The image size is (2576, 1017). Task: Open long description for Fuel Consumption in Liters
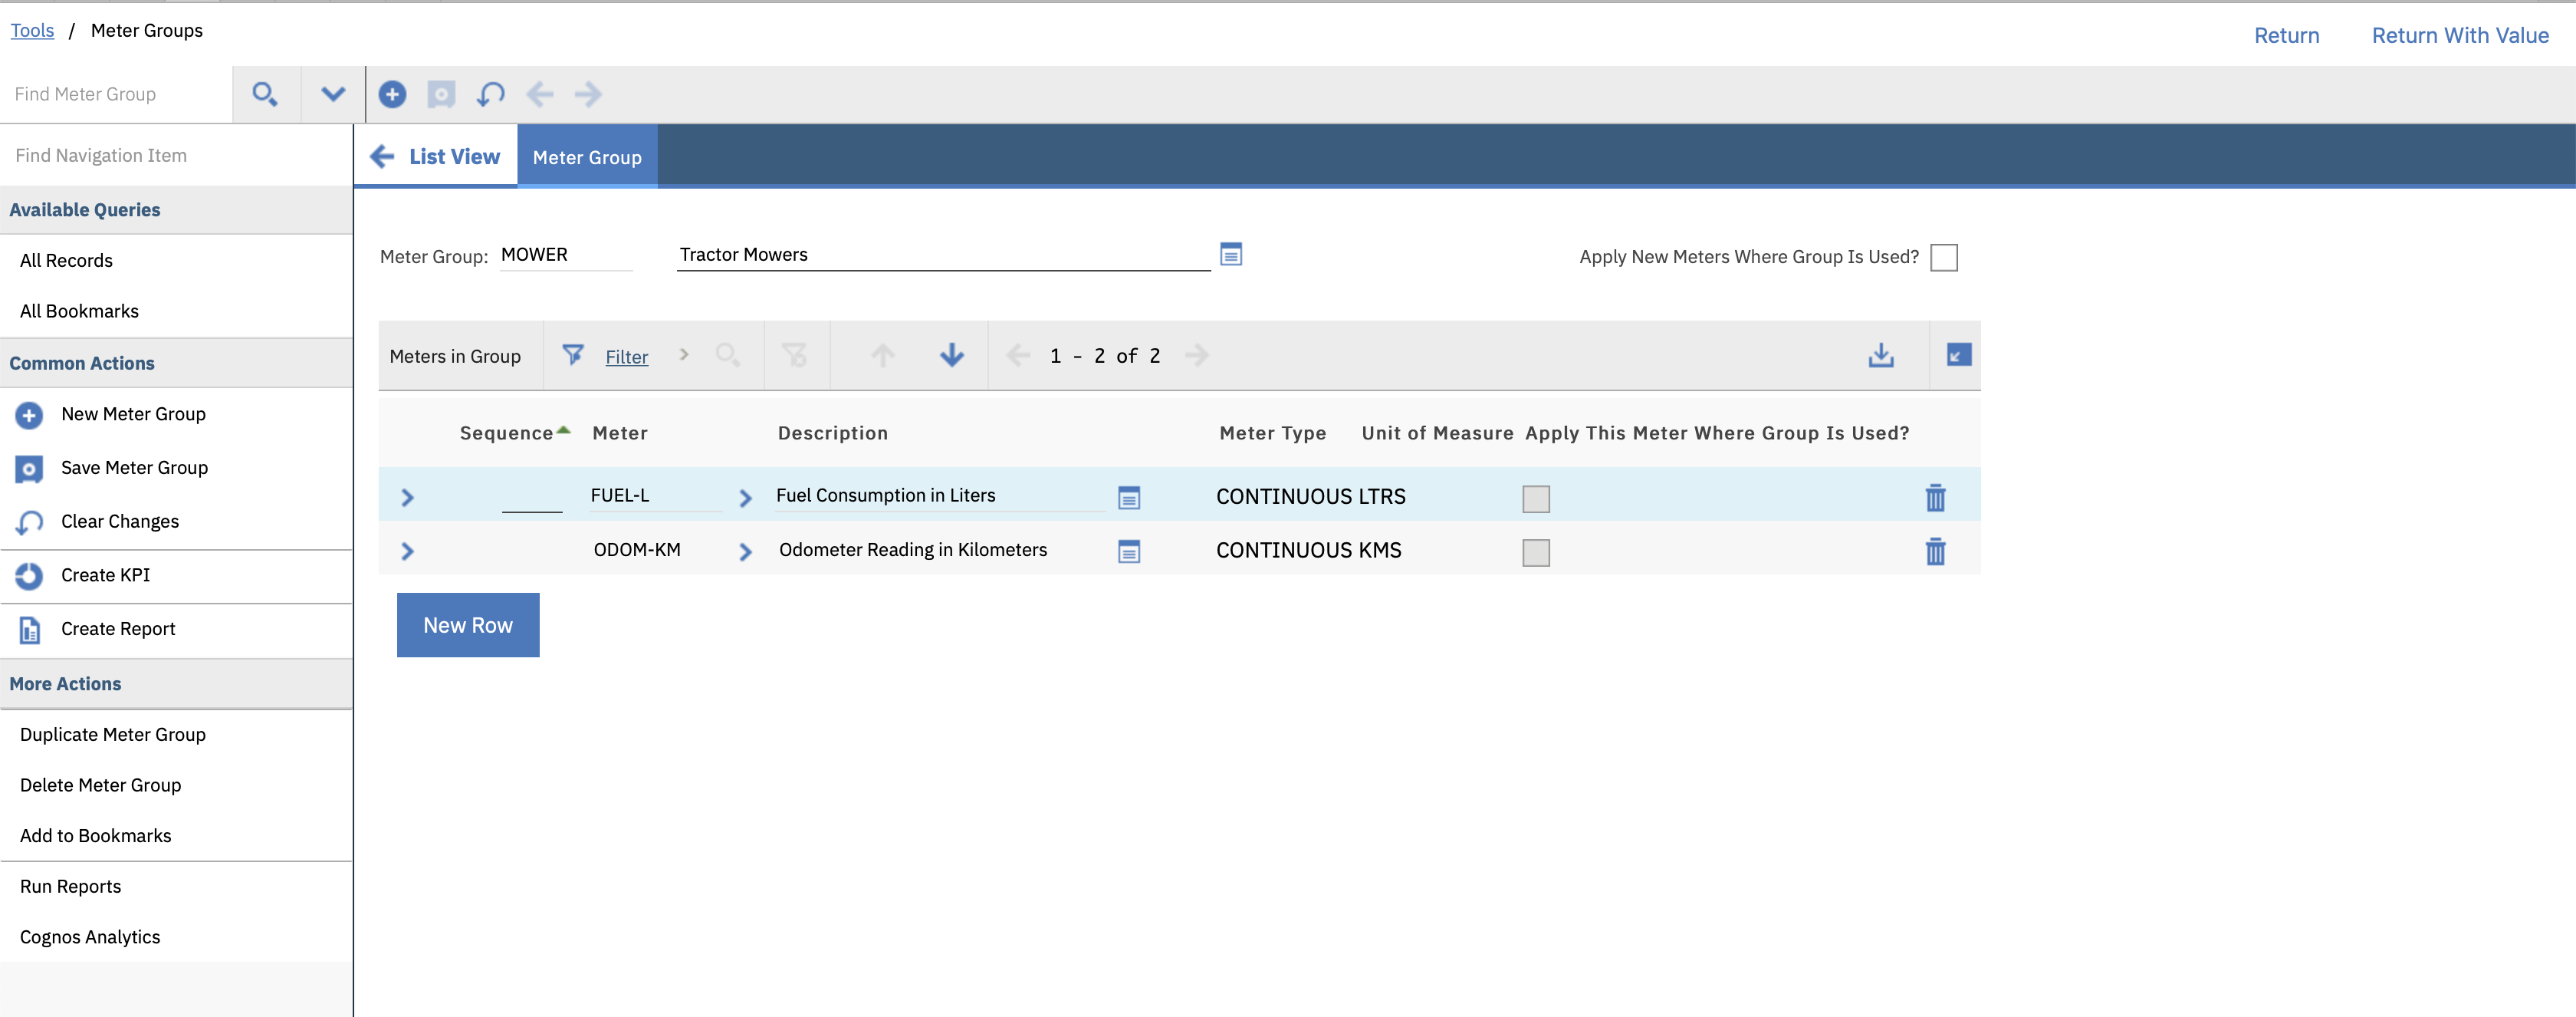pyautogui.click(x=1129, y=497)
